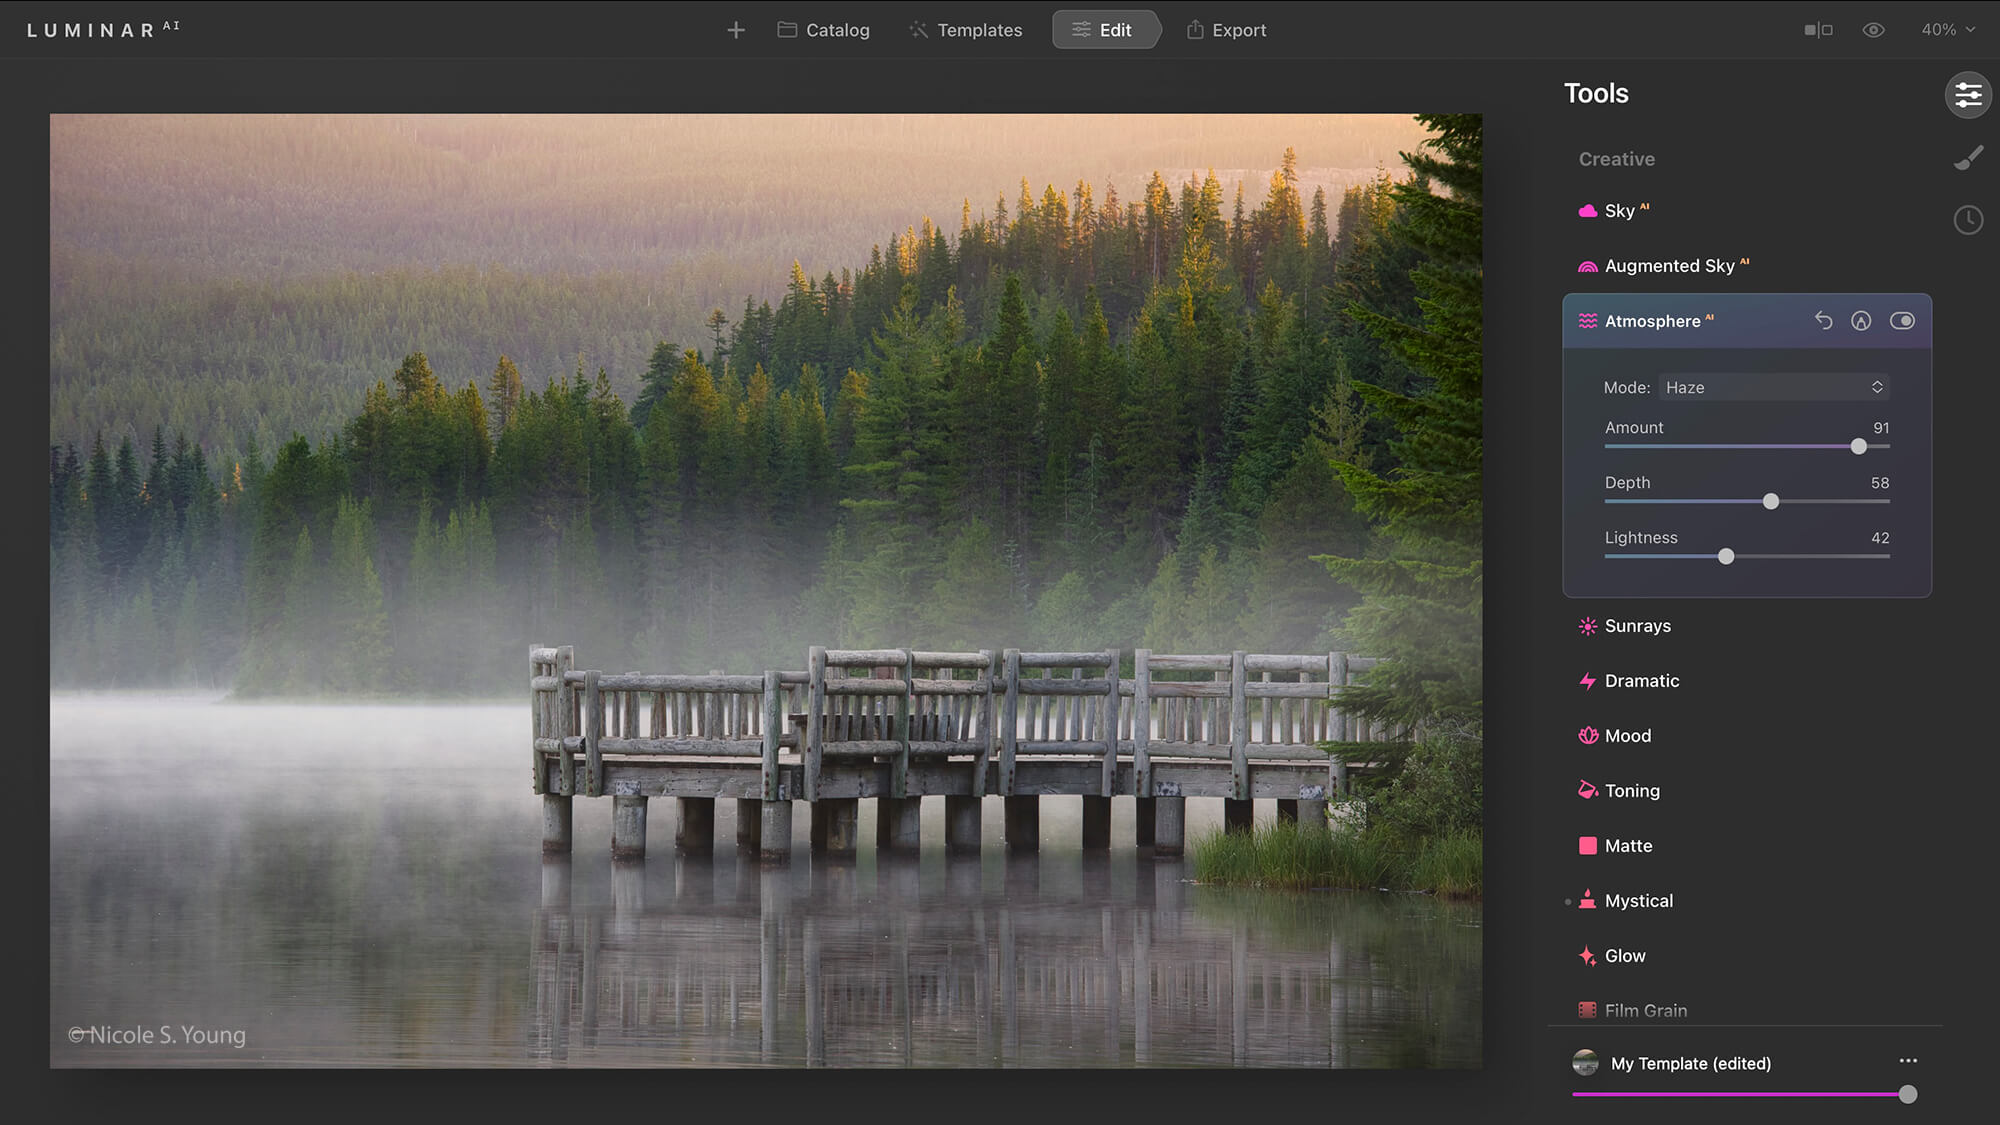
Task: Click the Tools sliders panel icon
Action: [1968, 95]
